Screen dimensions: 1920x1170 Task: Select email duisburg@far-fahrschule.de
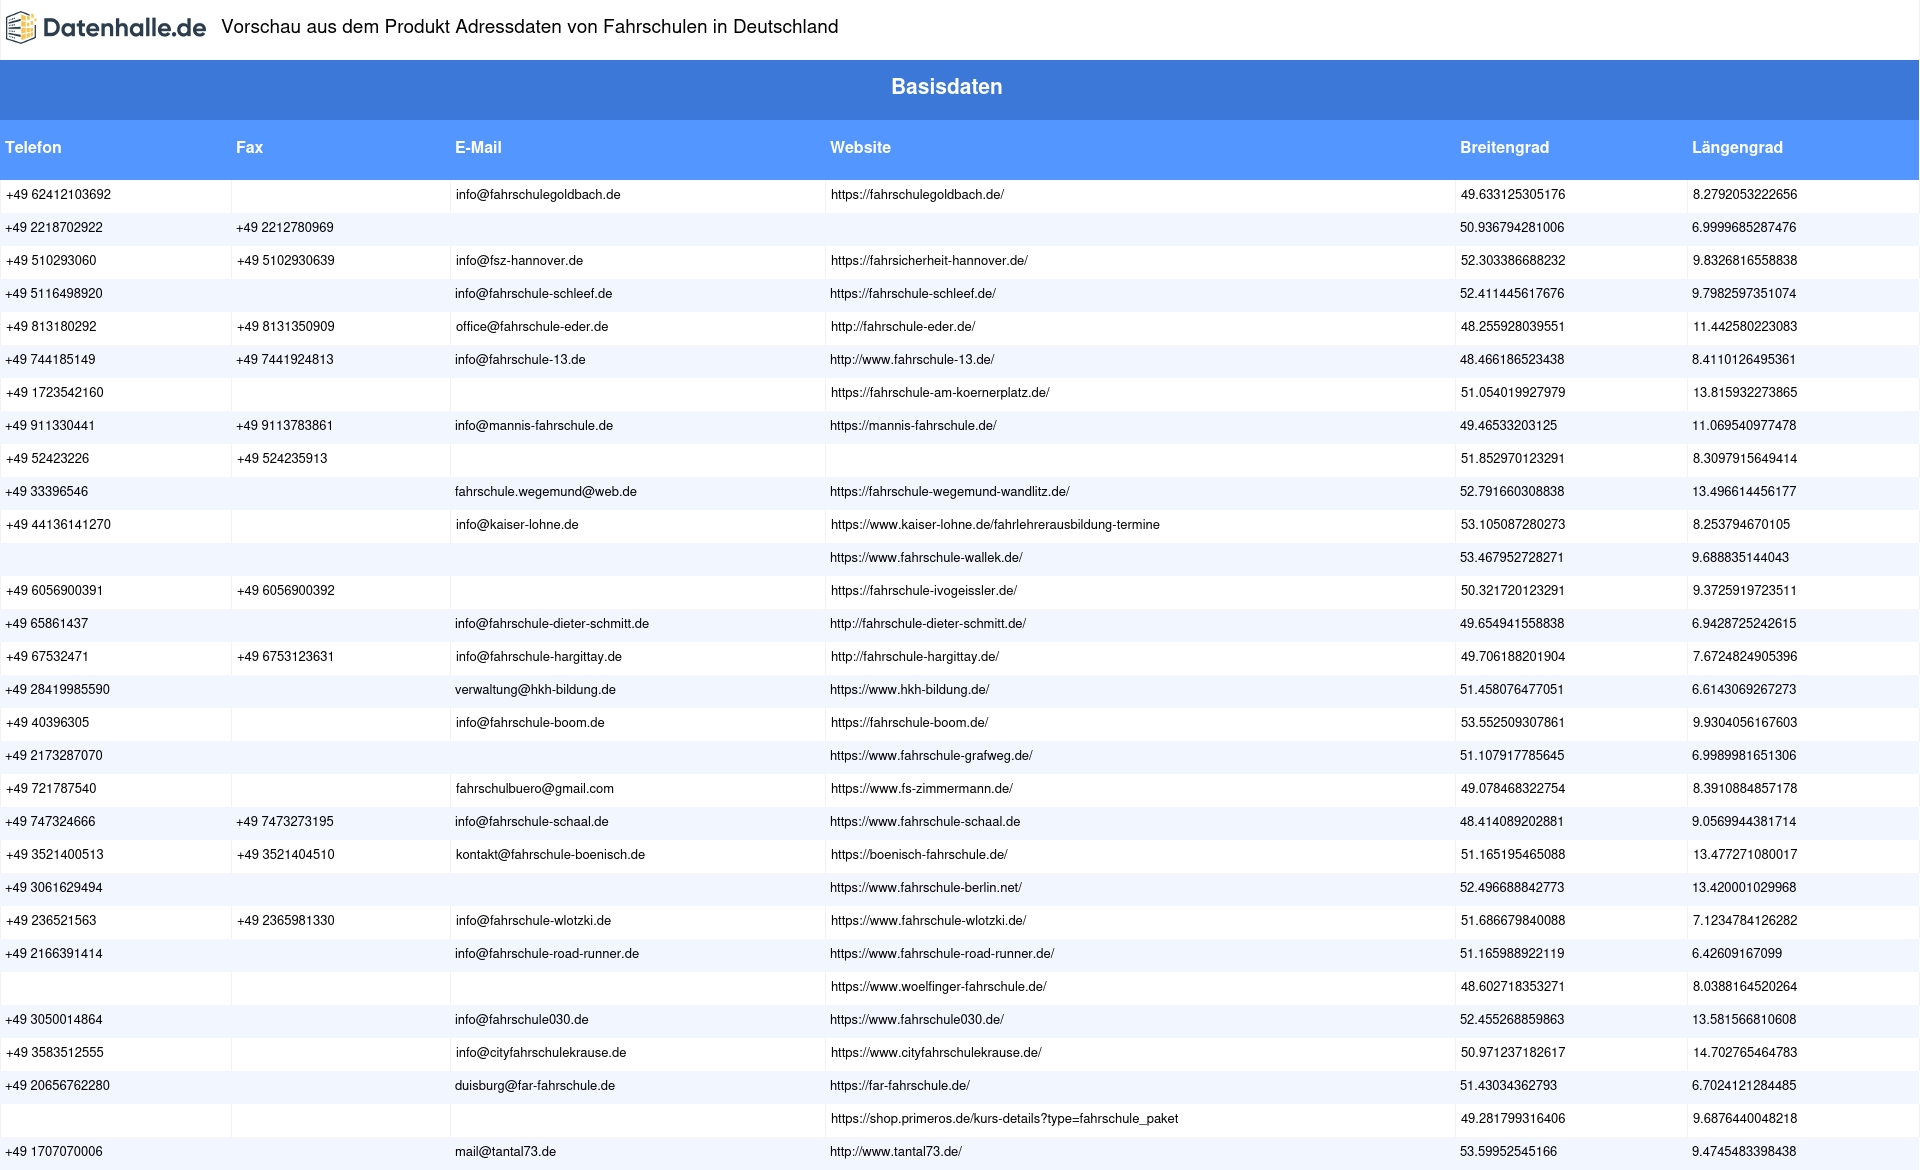point(535,1086)
